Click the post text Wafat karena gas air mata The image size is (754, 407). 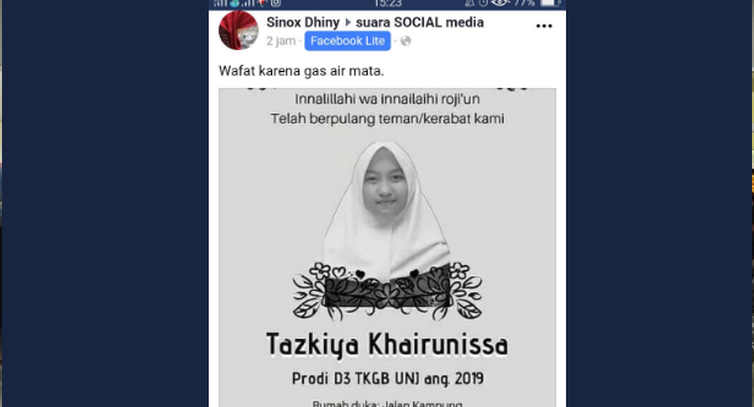(302, 71)
